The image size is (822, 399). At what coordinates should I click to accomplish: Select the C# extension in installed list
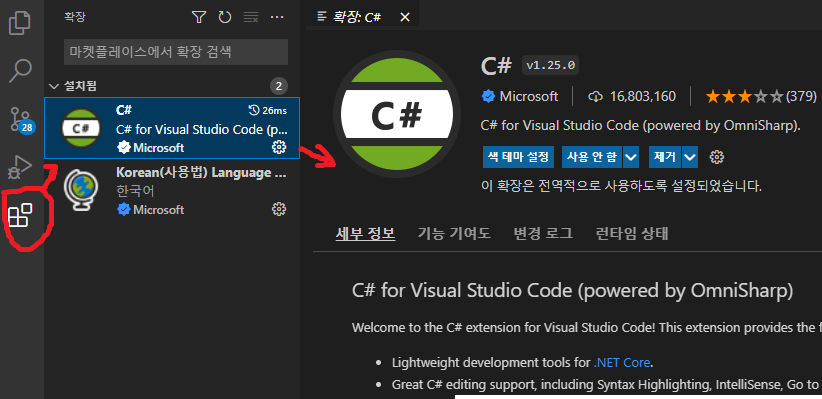click(172, 128)
